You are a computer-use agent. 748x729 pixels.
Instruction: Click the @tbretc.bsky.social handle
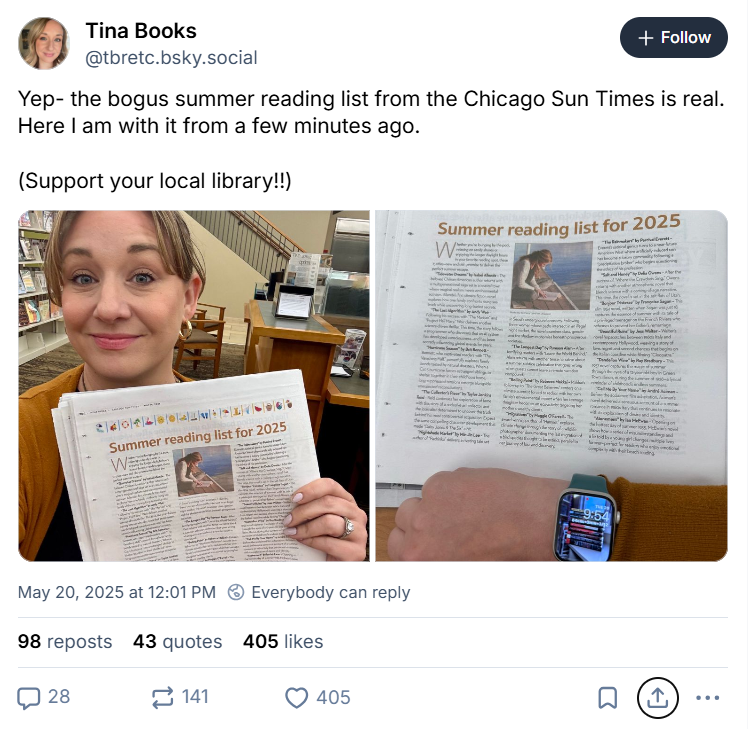[171, 58]
